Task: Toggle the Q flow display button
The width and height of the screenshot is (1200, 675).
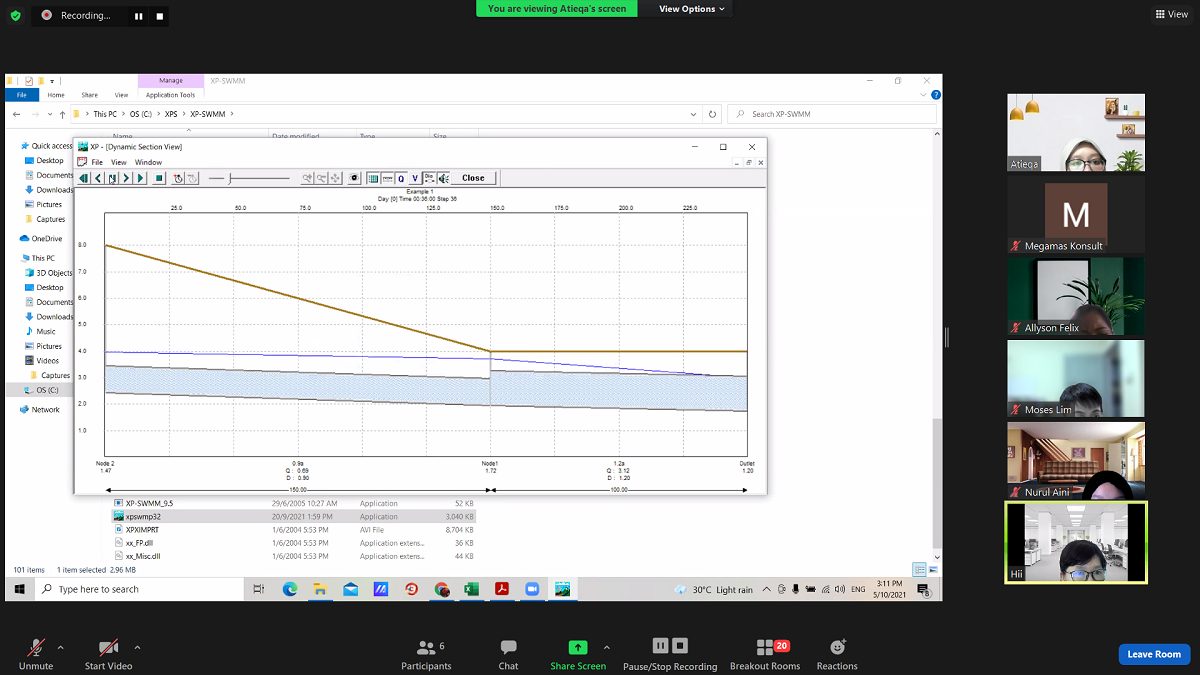Action: [400, 178]
